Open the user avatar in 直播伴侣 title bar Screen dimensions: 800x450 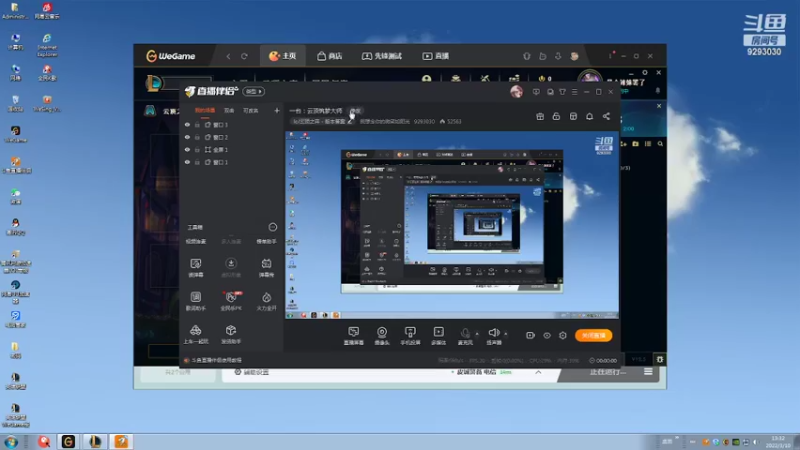point(516,91)
